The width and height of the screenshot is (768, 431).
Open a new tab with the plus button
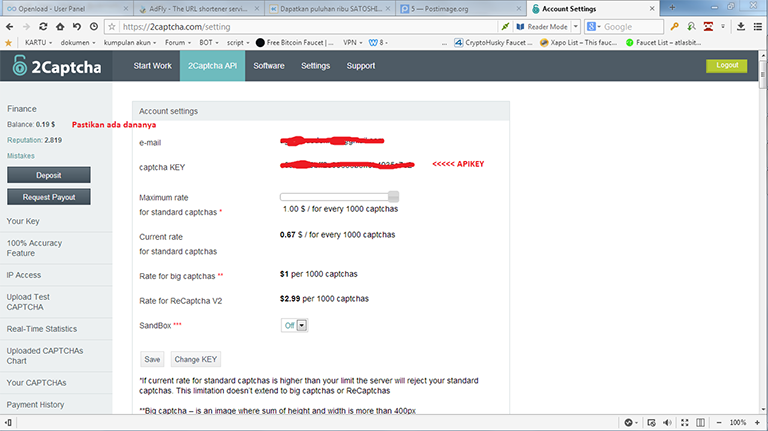coord(672,7)
